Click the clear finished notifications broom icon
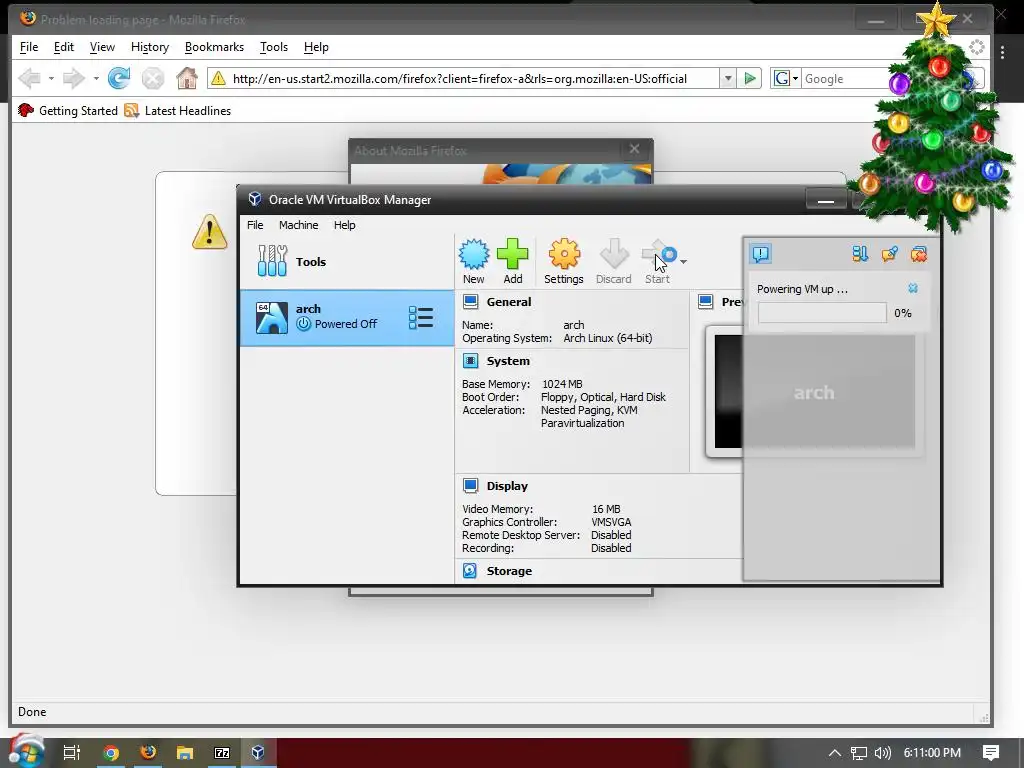The height and width of the screenshot is (768, 1024). tap(889, 254)
